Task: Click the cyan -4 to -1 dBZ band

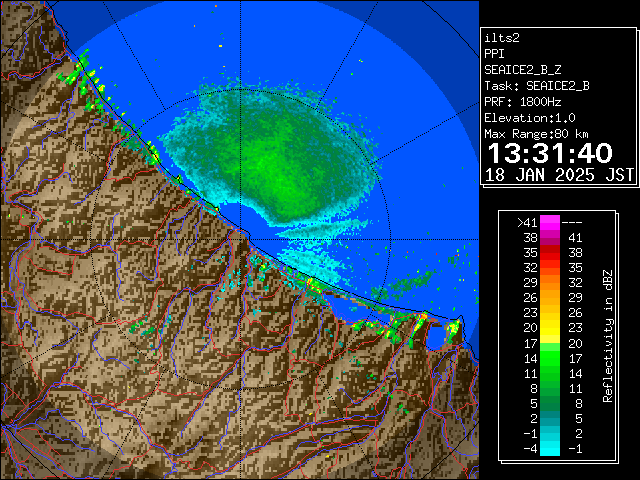Action: pos(550,448)
